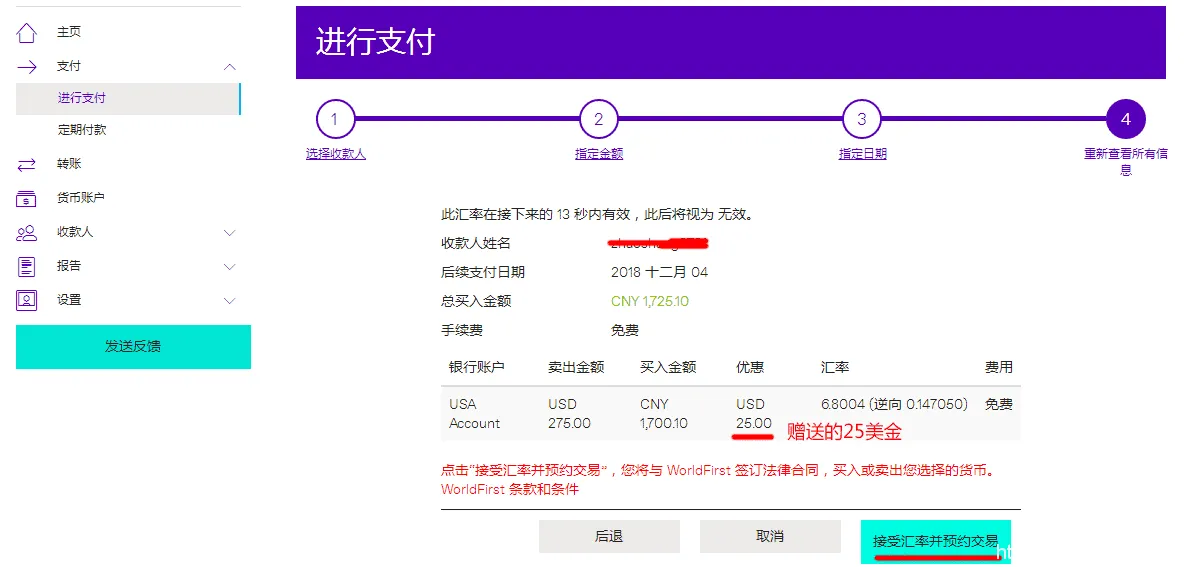Open the 支付 menu item
This screenshot has height=567, width=1187.
click(x=69, y=67)
